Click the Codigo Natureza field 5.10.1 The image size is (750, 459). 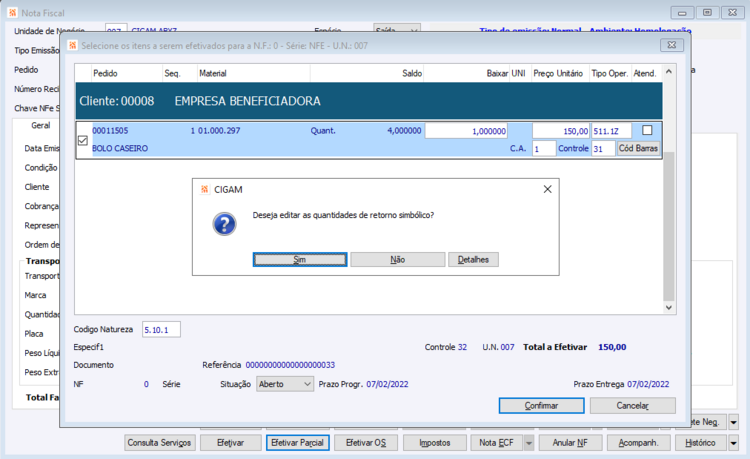click(161, 330)
